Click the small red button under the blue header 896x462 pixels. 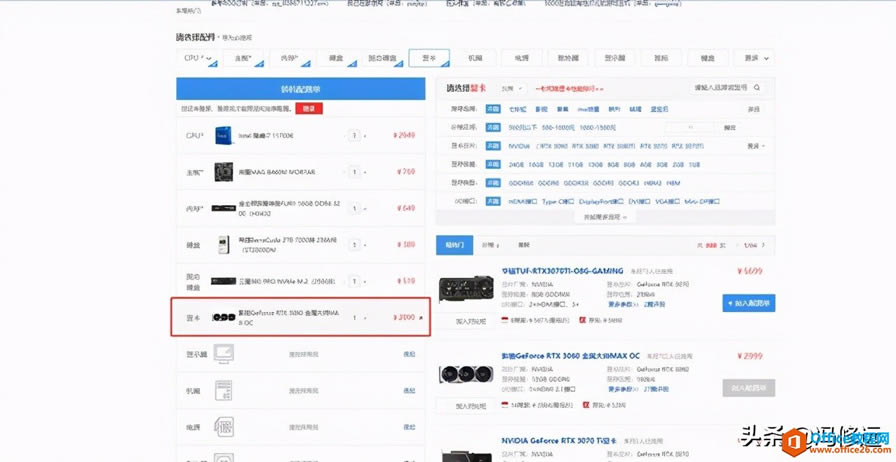click(x=309, y=109)
